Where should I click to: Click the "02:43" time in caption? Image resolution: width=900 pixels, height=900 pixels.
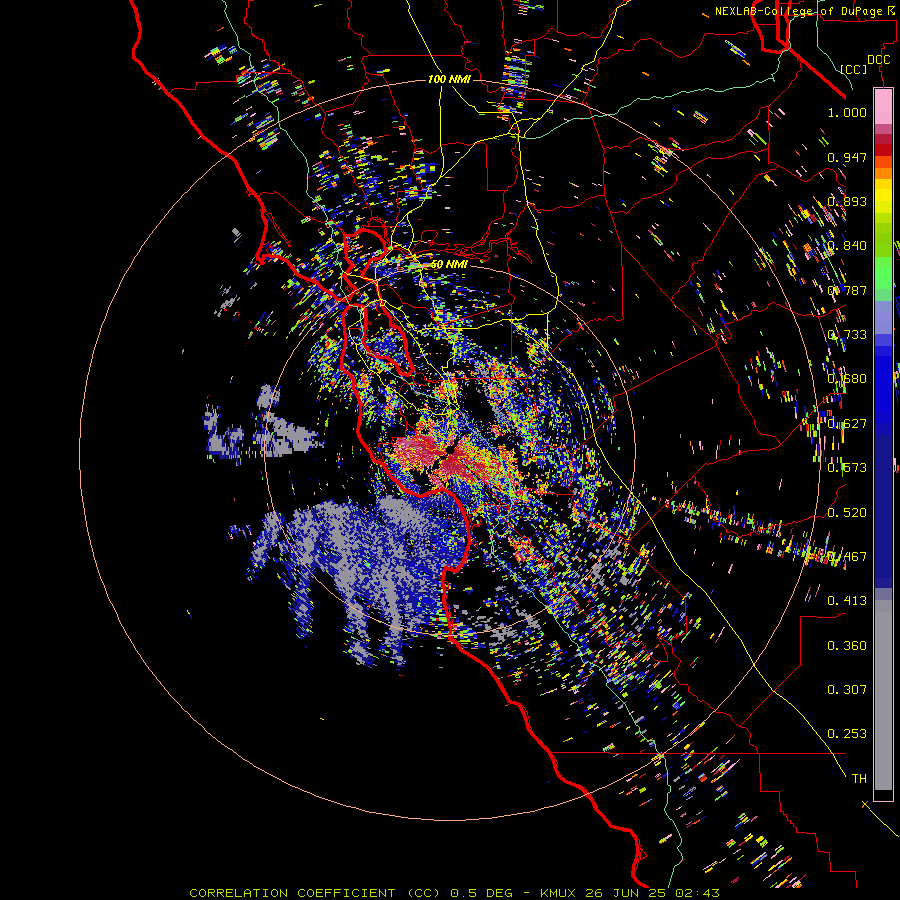pyautogui.click(x=698, y=893)
